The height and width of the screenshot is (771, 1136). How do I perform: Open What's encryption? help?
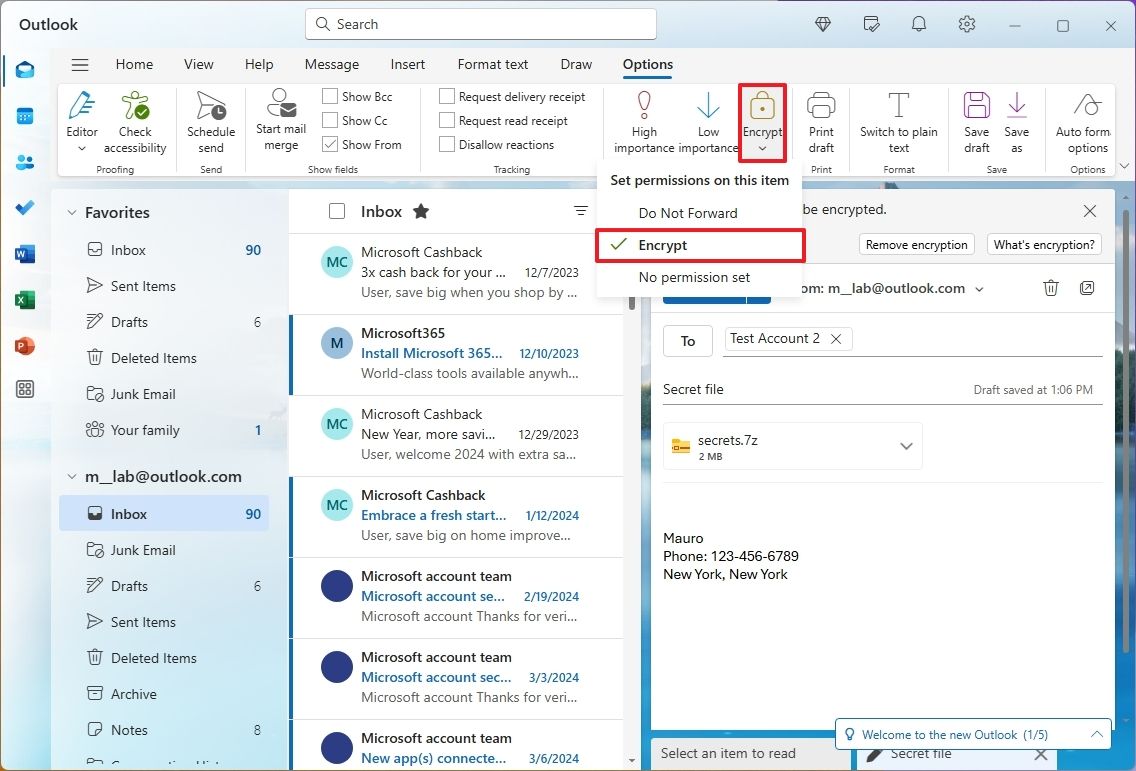(1044, 244)
